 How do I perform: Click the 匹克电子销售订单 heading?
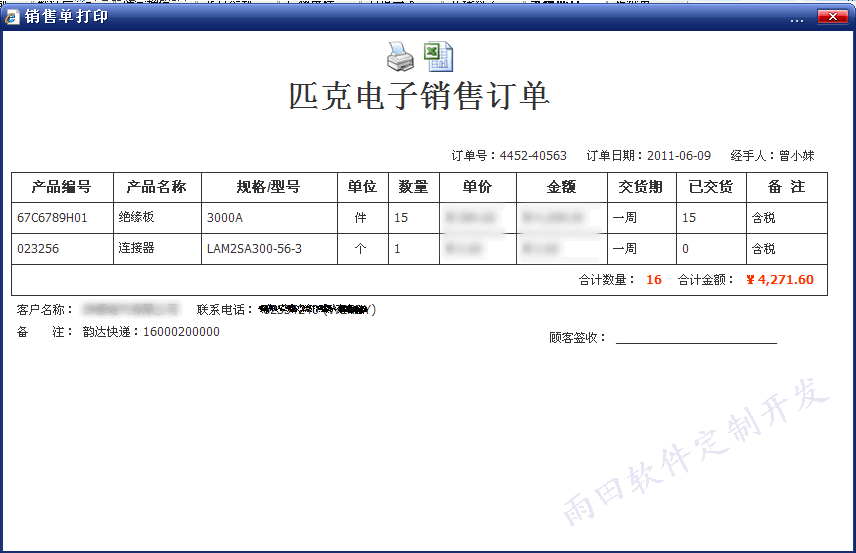419,97
